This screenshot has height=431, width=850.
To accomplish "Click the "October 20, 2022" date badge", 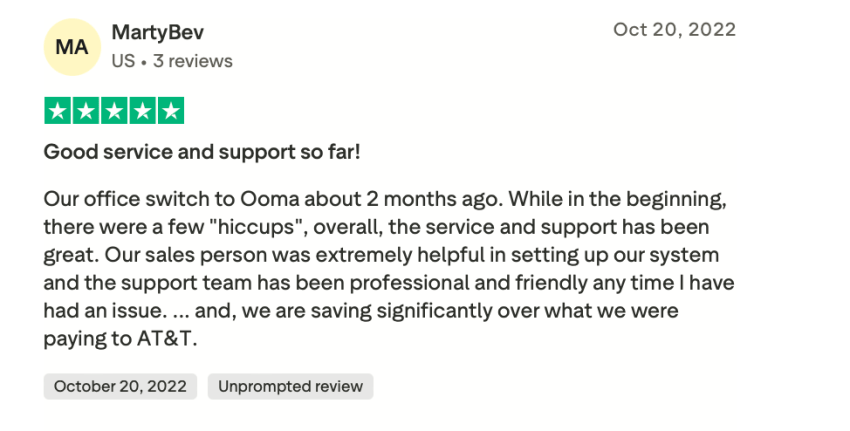I will tap(120, 387).
